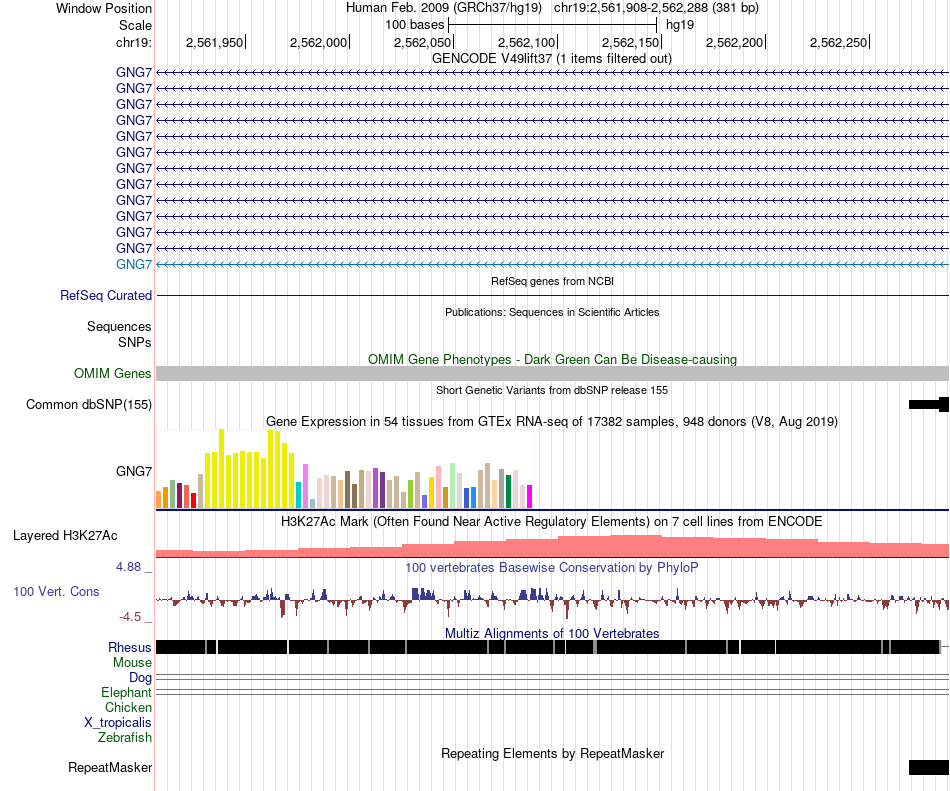Click the black dbSNP variant item
Viewport: 950px width, 791px height.
point(929,405)
